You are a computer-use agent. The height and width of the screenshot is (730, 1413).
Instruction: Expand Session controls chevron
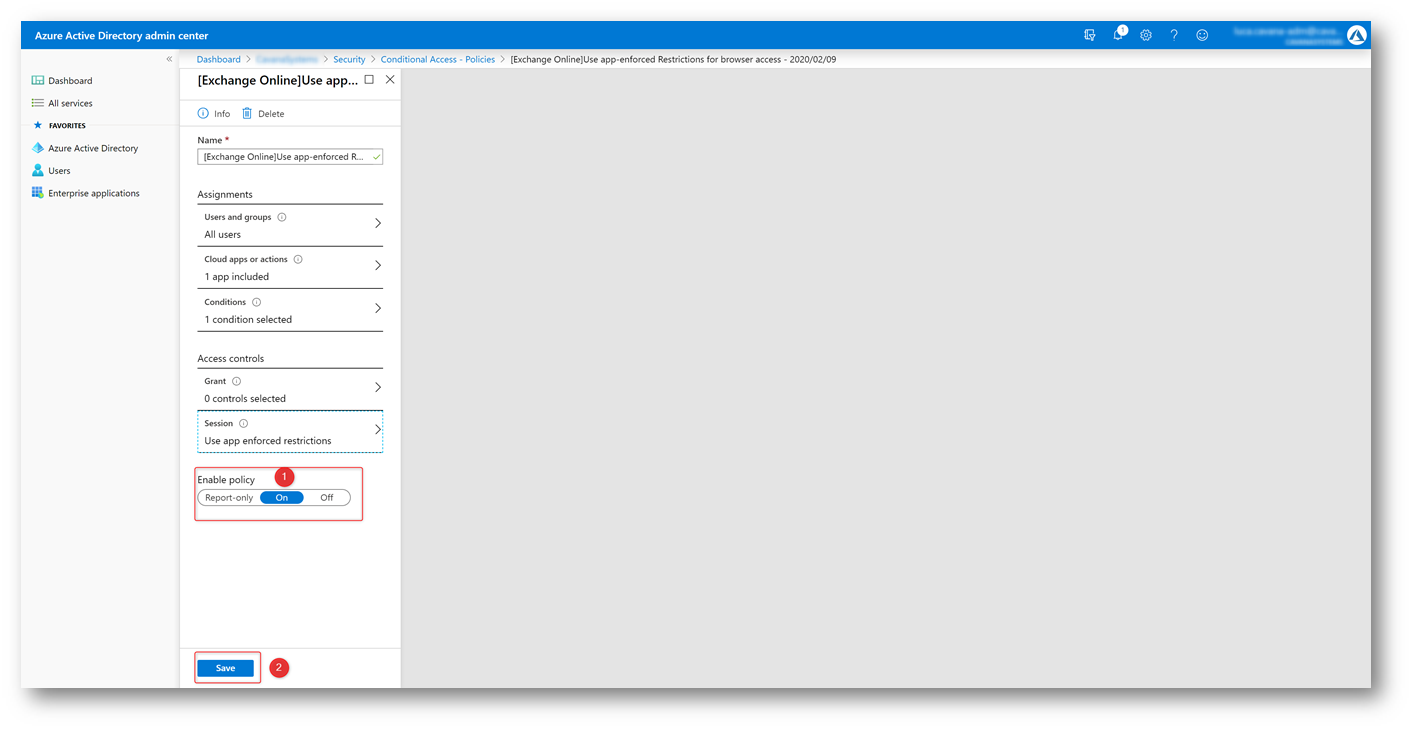click(x=377, y=430)
